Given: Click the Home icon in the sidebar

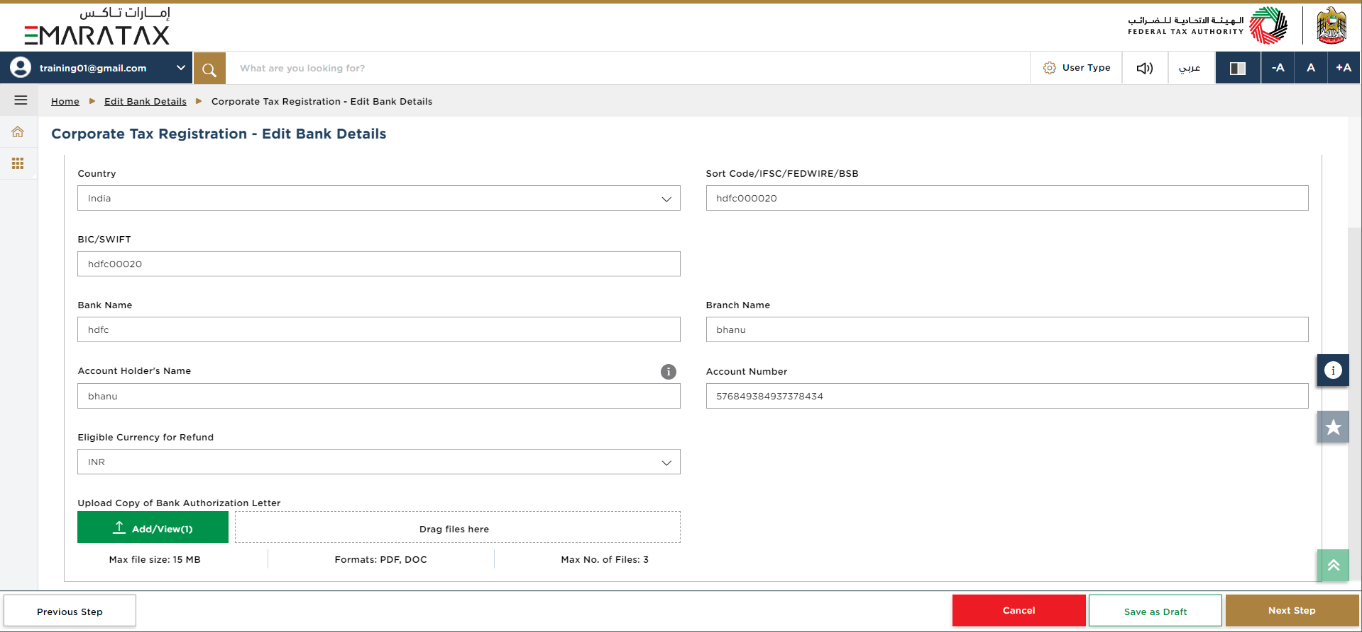Looking at the screenshot, I should 18,132.
